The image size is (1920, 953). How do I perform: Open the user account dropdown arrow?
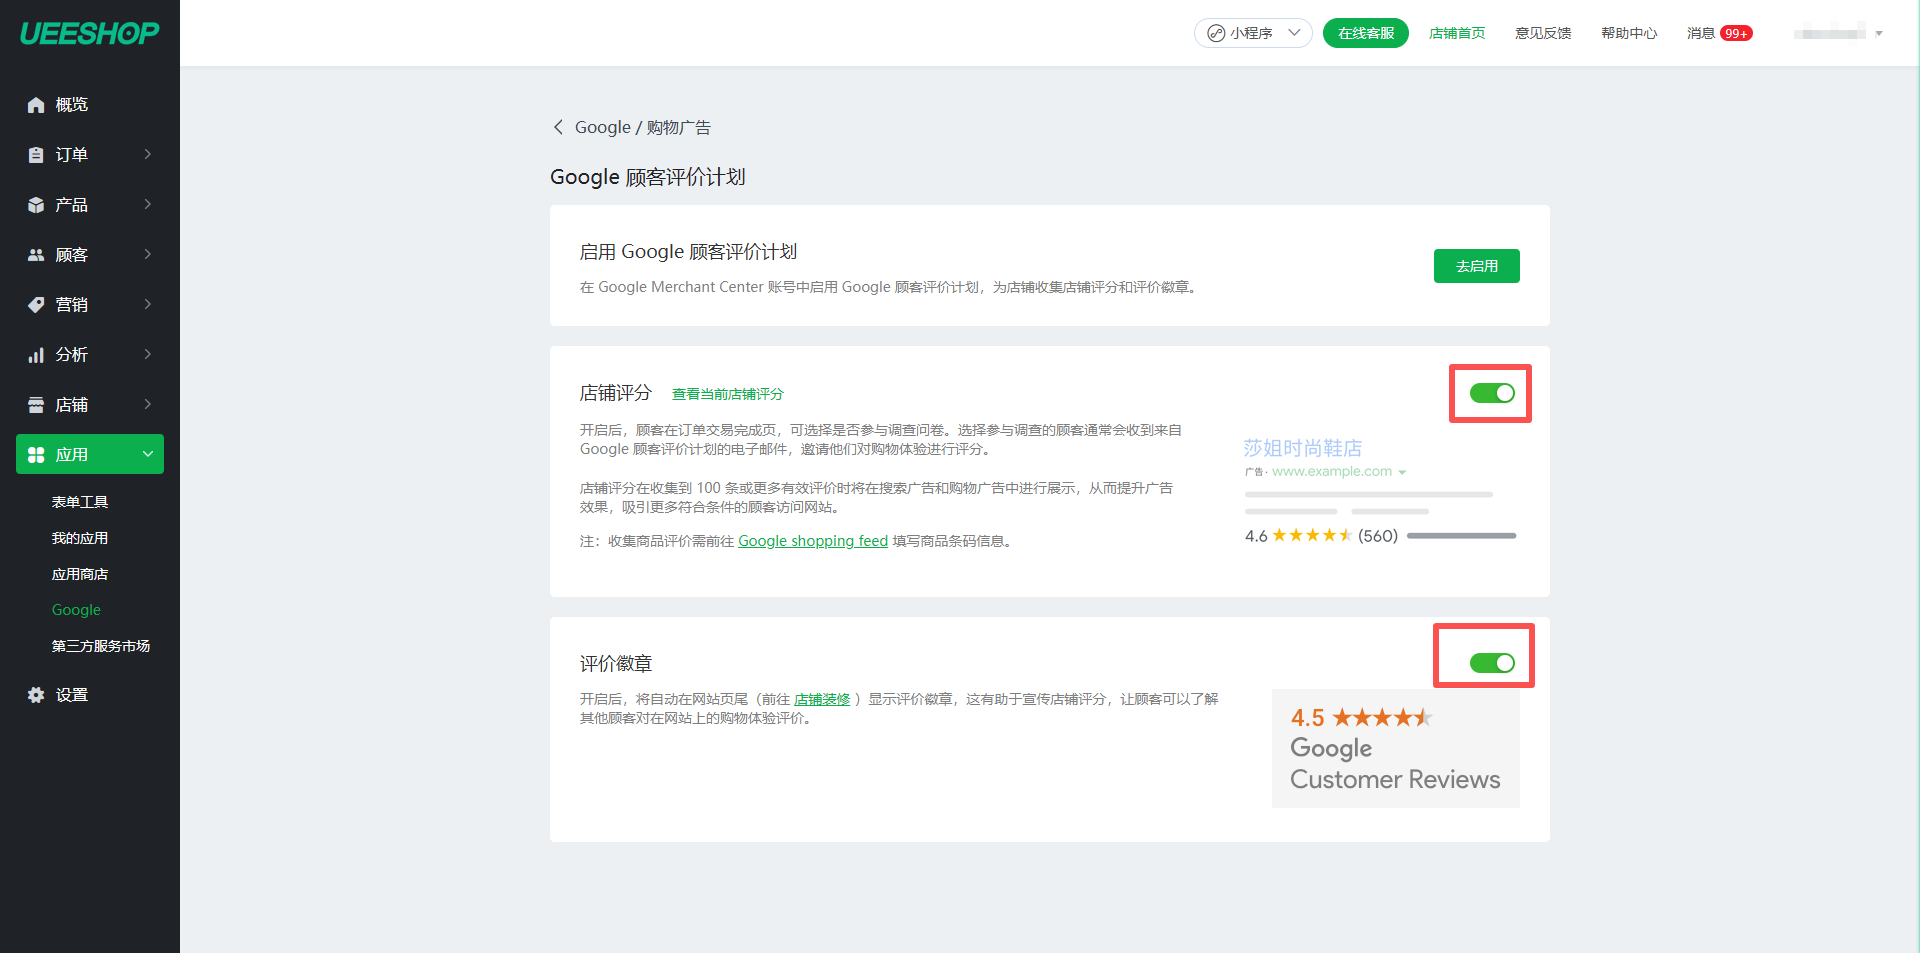pos(1879,34)
